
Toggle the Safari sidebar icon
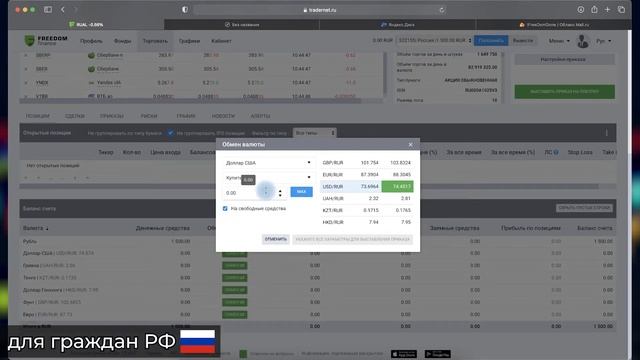(x=48, y=9)
